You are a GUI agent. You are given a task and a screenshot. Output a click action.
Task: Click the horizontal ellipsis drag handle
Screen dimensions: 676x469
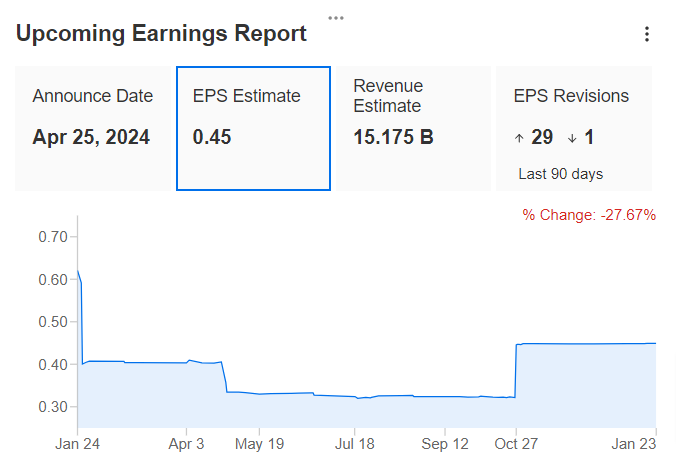click(335, 18)
